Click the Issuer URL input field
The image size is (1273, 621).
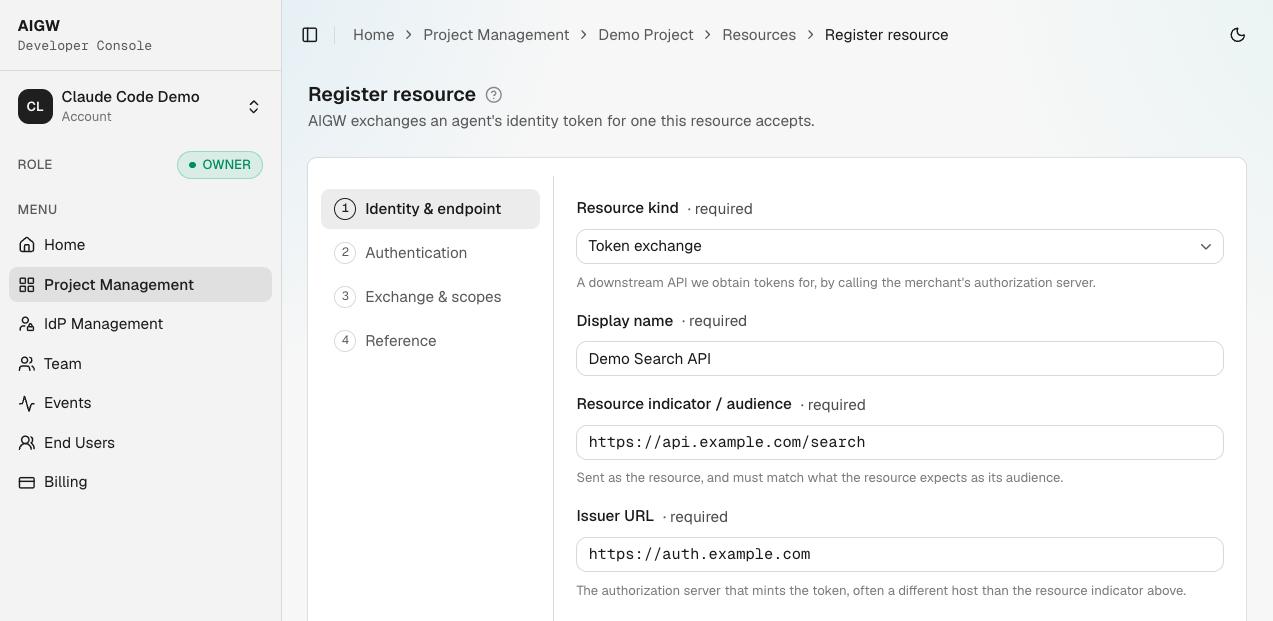pos(900,555)
